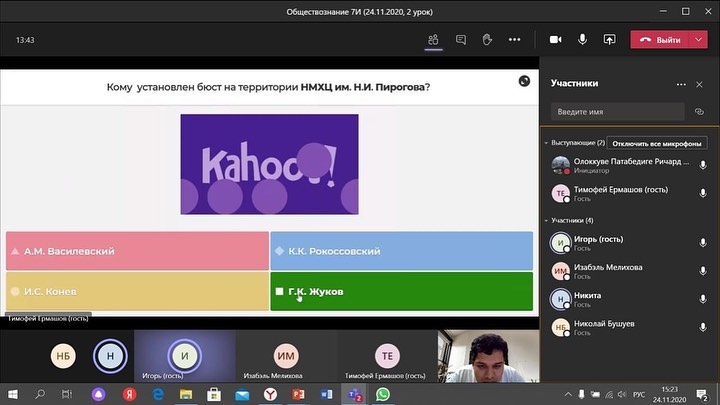Viewport: 720px width, 405px height.
Task: Mute microphone of Никита
Action: 703,299
